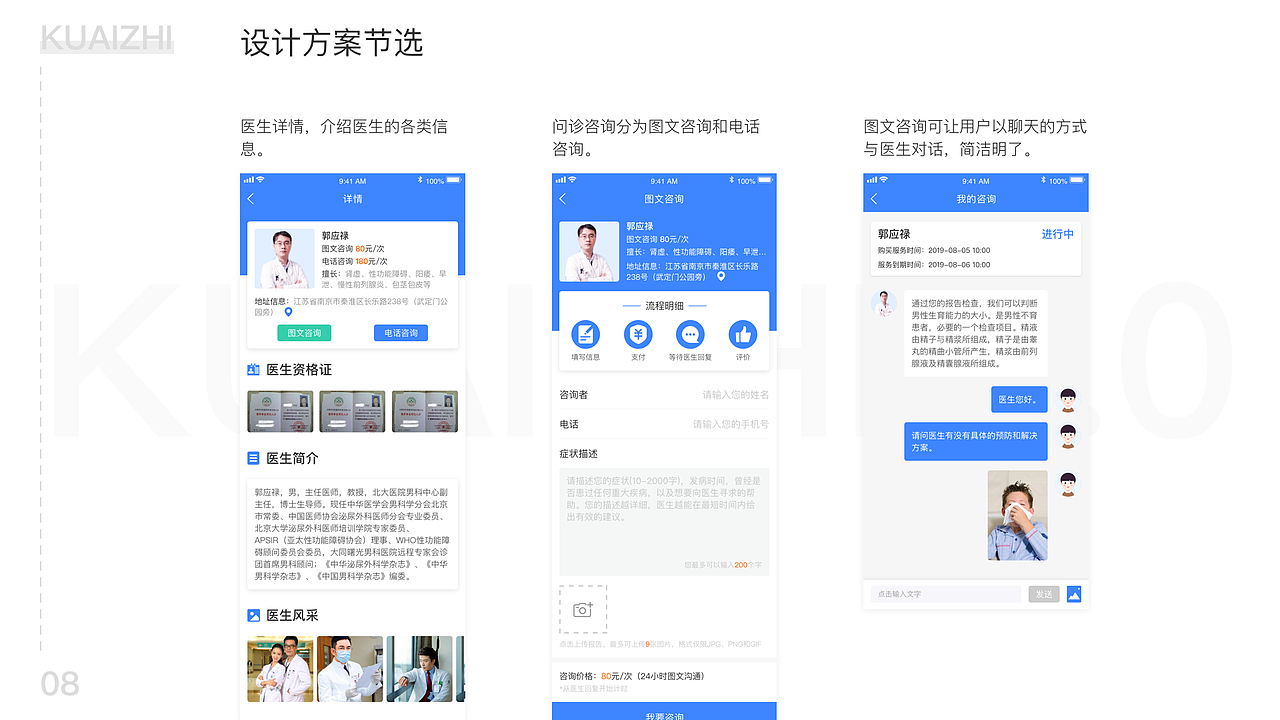Image resolution: width=1280 pixels, height=720 pixels.
Task: Tap the 图文咨询 green button
Action: pos(304,333)
